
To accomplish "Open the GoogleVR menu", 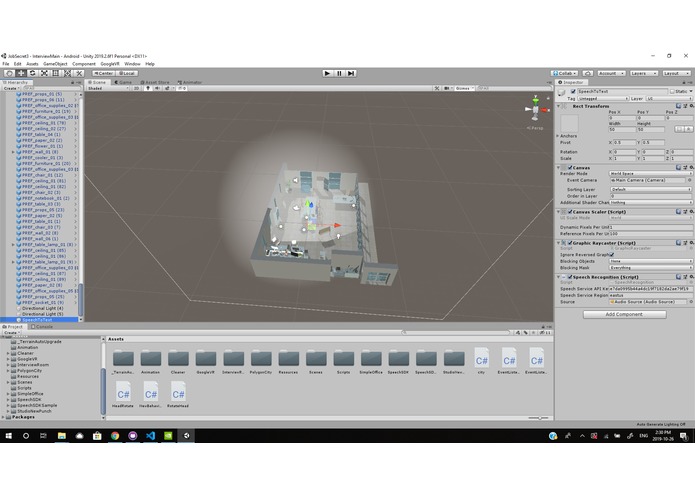I will 109,64.
